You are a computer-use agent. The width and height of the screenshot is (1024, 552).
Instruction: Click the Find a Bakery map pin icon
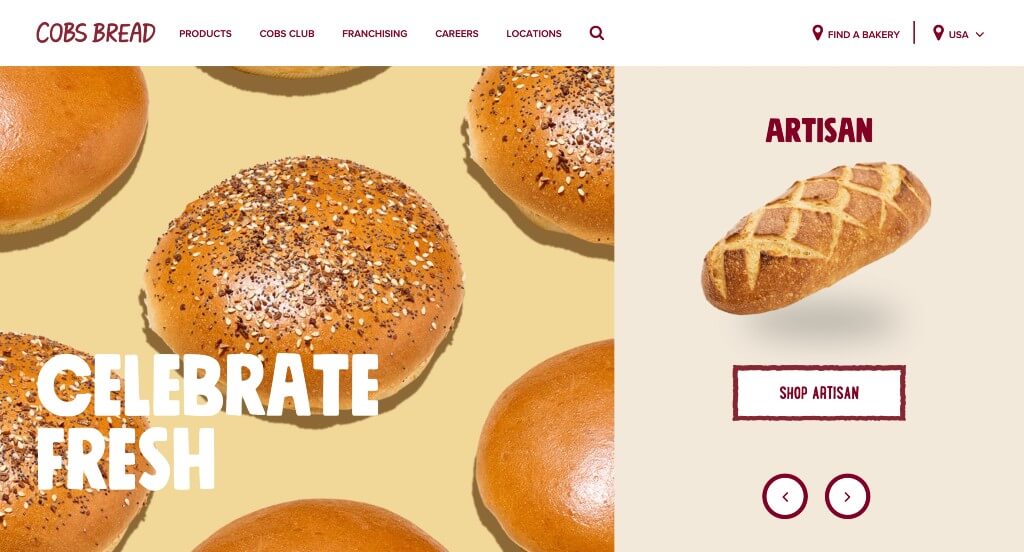[x=817, y=33]
